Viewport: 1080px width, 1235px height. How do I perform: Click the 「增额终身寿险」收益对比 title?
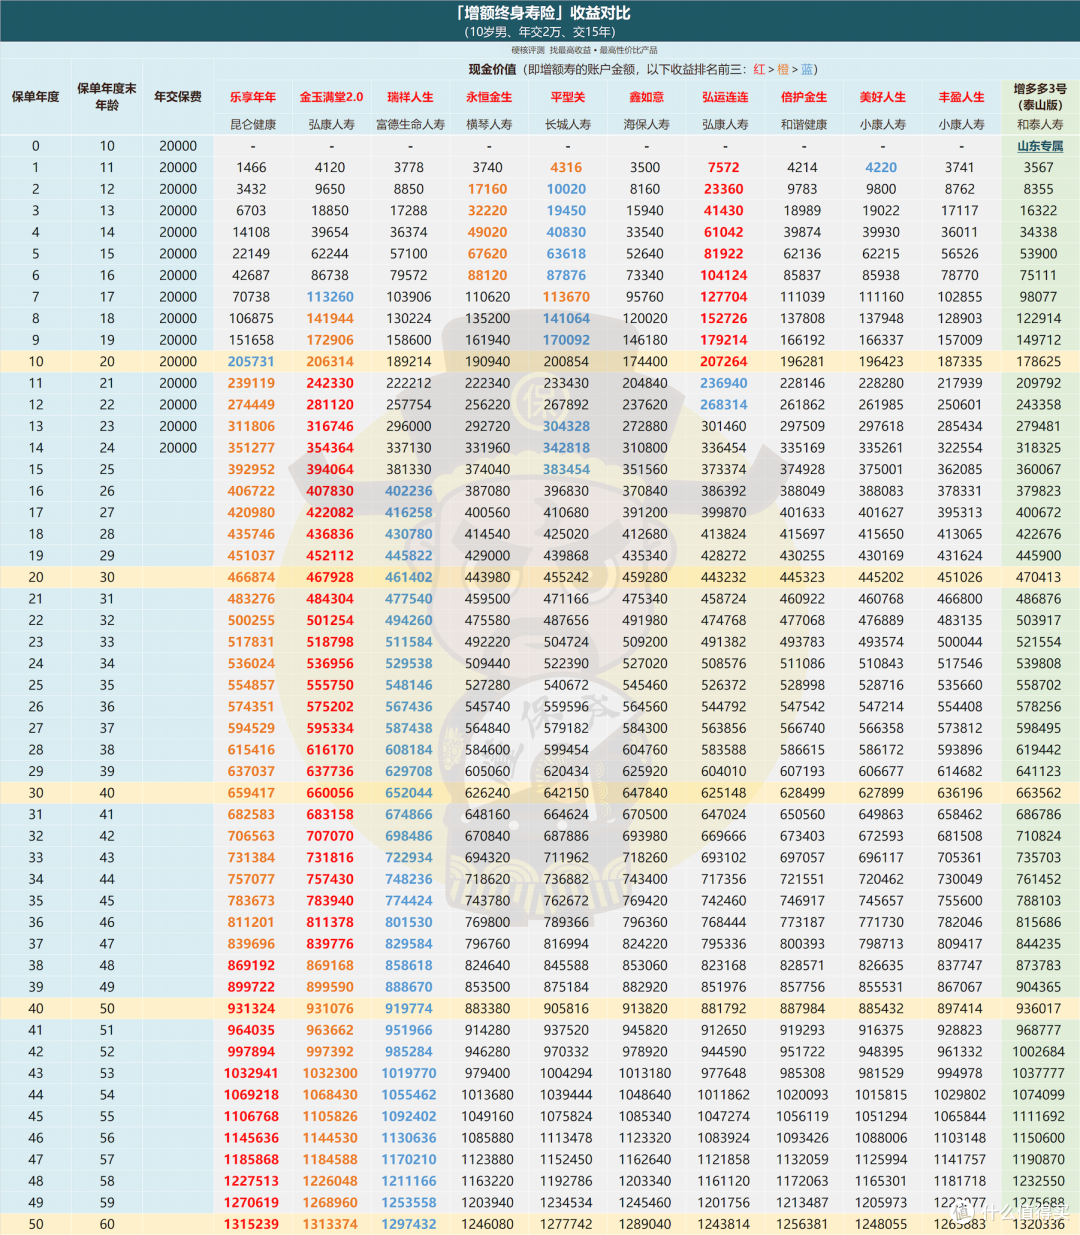click(x=542, y=13)
